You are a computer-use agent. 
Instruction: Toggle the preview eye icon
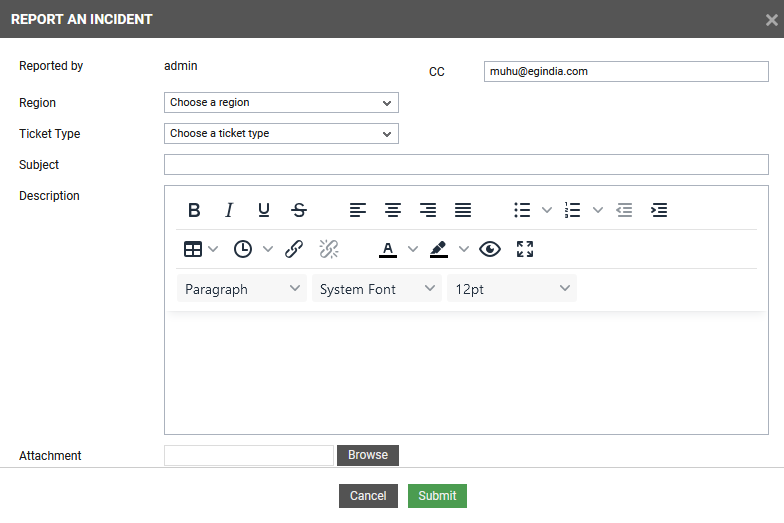tap(490, 249)
